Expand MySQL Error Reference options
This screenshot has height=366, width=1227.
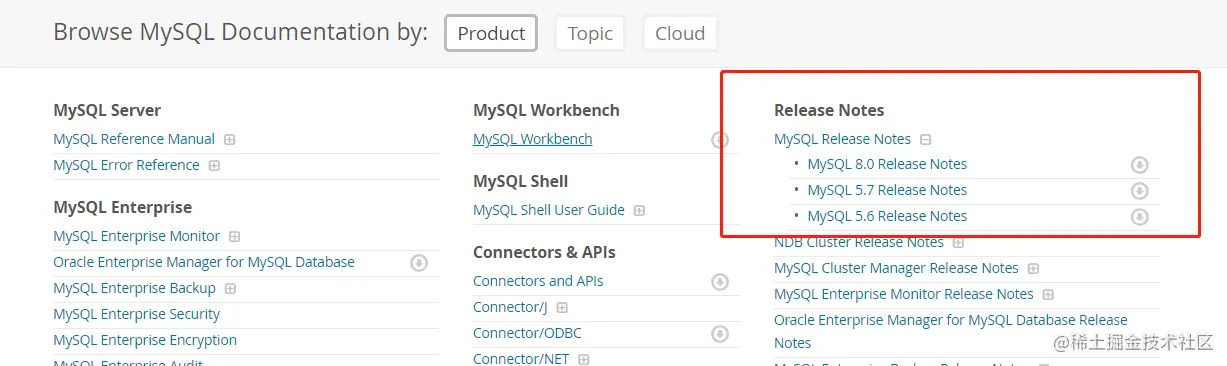[x=214, y=165]
